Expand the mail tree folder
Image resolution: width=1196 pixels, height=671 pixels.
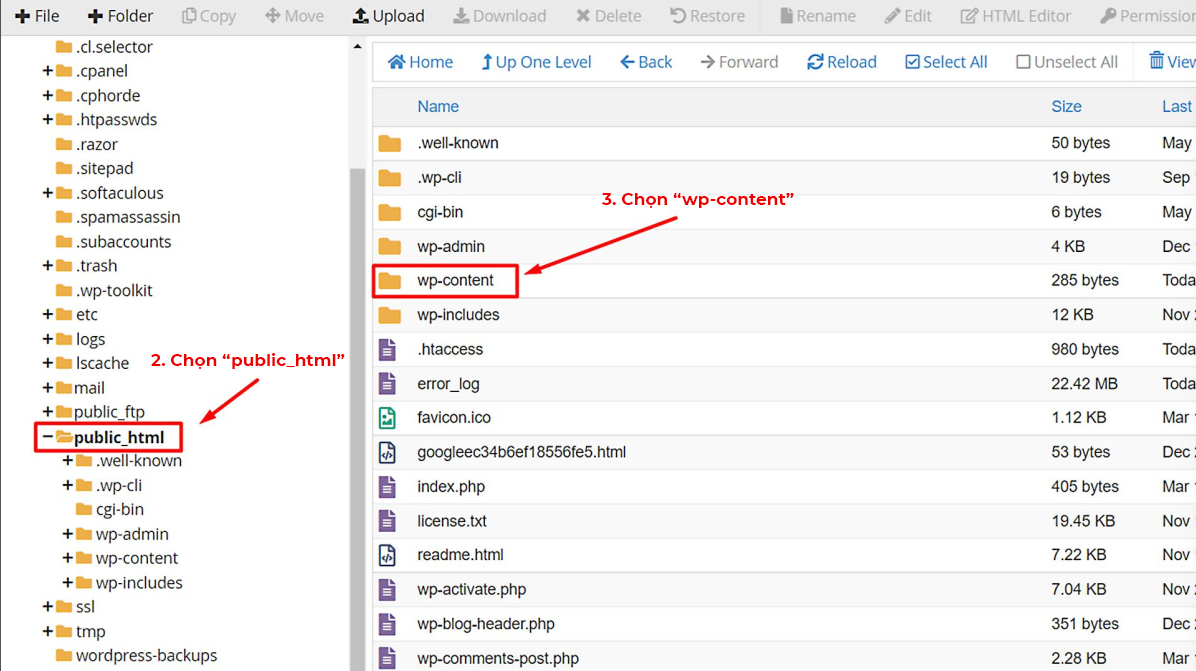[x=47, y=387]
